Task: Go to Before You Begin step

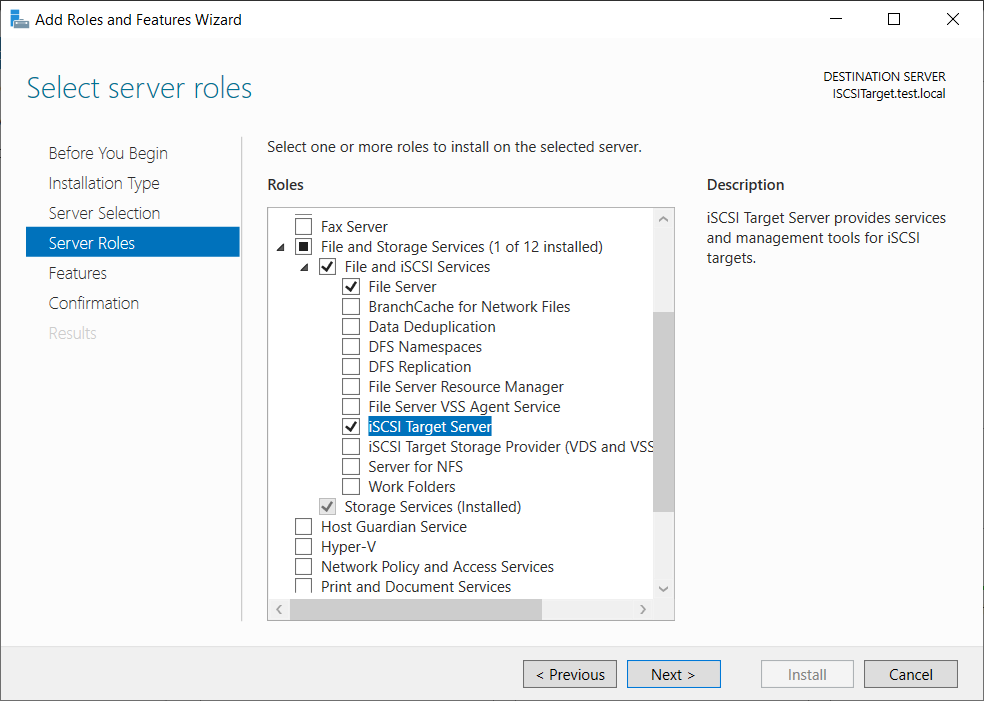Action: pyautogui.click(x=108, y=153)
